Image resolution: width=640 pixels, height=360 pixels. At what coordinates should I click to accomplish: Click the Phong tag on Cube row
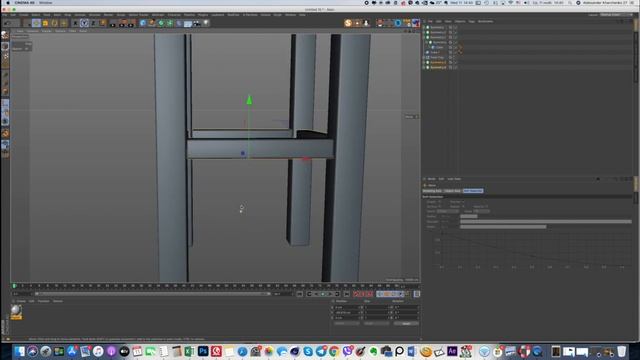point(460,47)
